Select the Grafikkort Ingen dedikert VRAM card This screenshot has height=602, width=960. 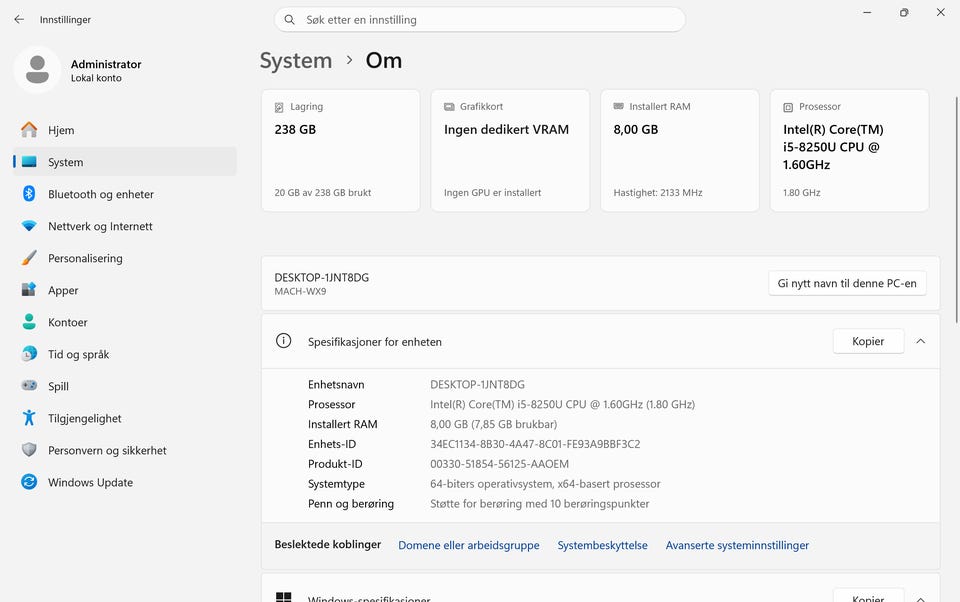510,151
